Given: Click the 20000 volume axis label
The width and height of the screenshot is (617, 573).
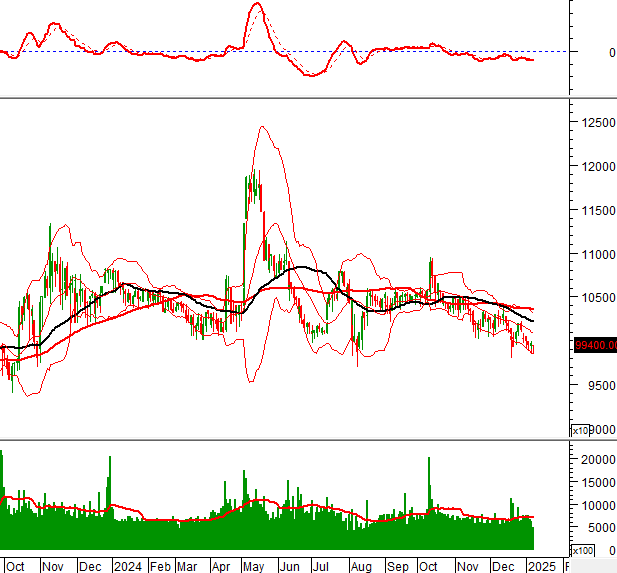Looking at the screenshot, I should point(598,459).
